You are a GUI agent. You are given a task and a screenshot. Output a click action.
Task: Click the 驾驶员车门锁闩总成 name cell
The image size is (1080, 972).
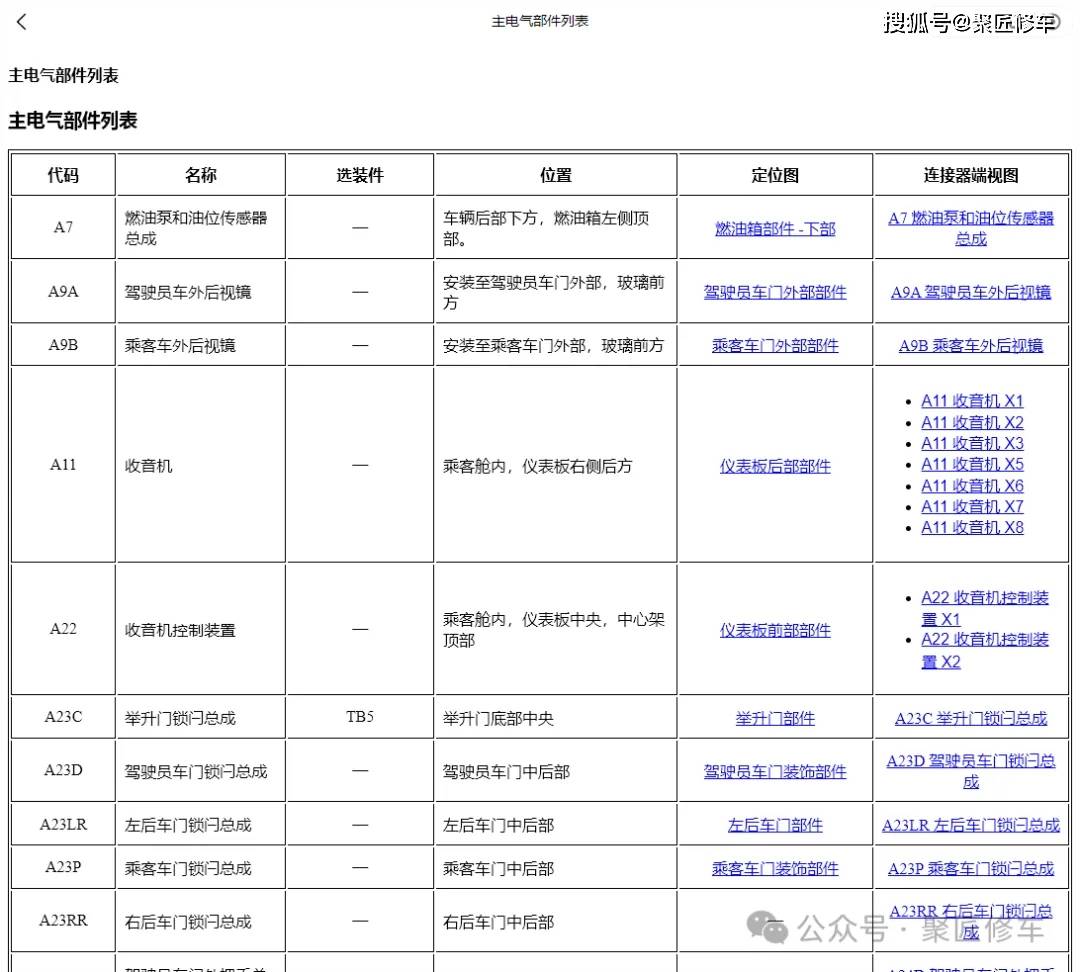(200, 772)
